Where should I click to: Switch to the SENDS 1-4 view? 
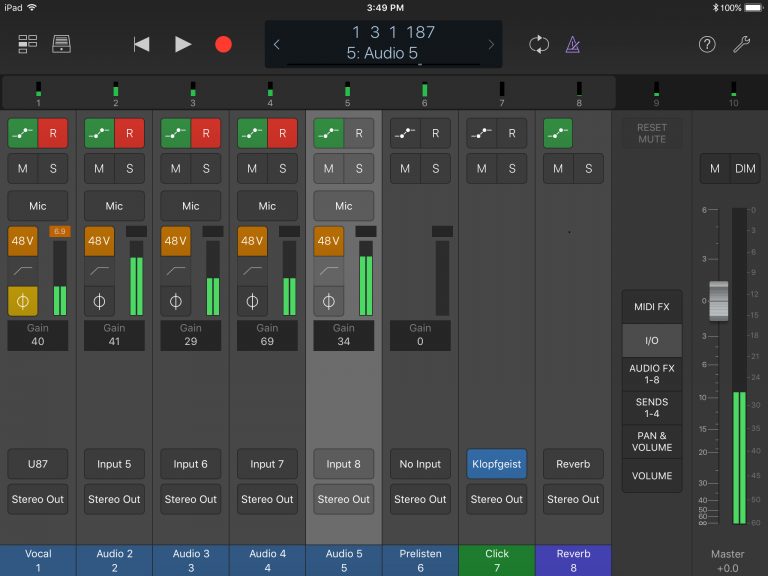pyautogui.click(x=651, y=408)
